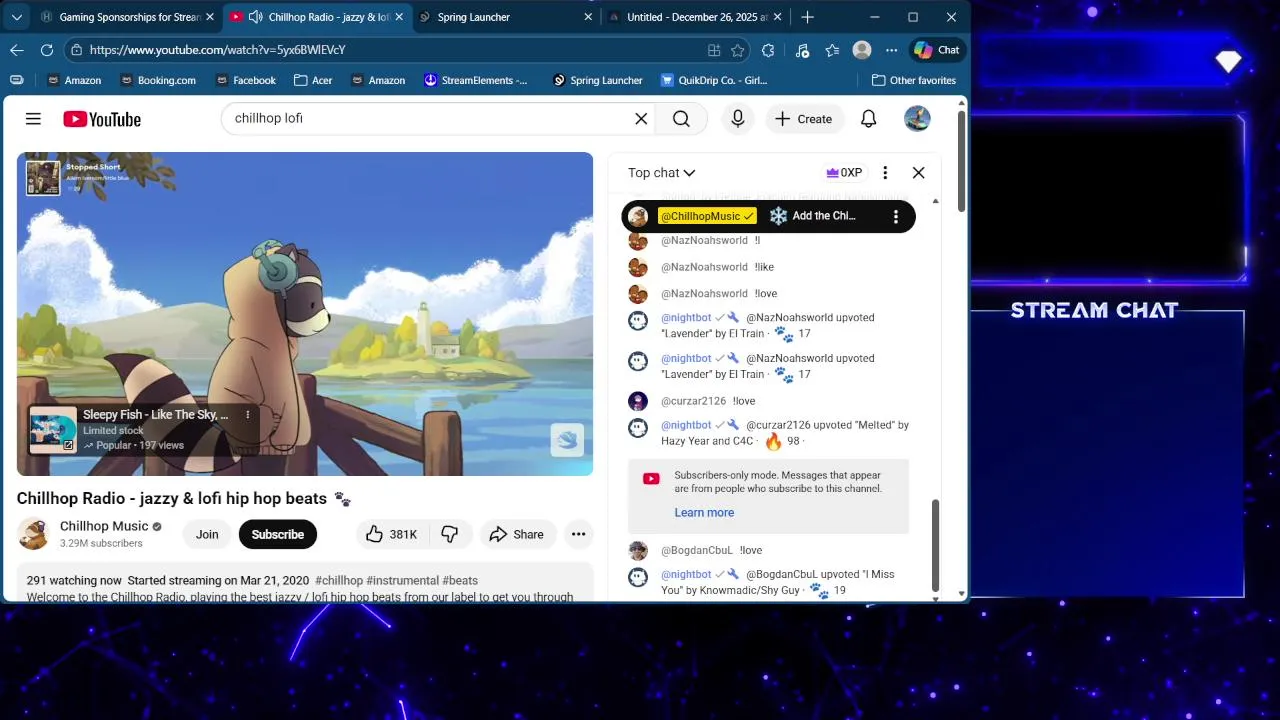The width and height of the screenshot is (1280, 720).
Task: Open Chillhop Music channel avatar
Action: tap(33, 534)
